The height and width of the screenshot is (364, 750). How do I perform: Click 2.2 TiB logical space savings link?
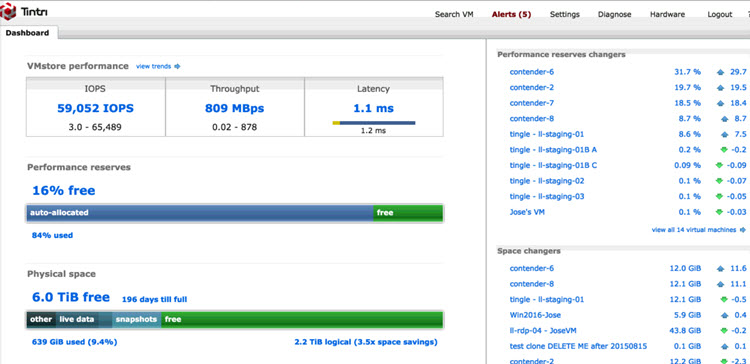click(x=366, y=342)
